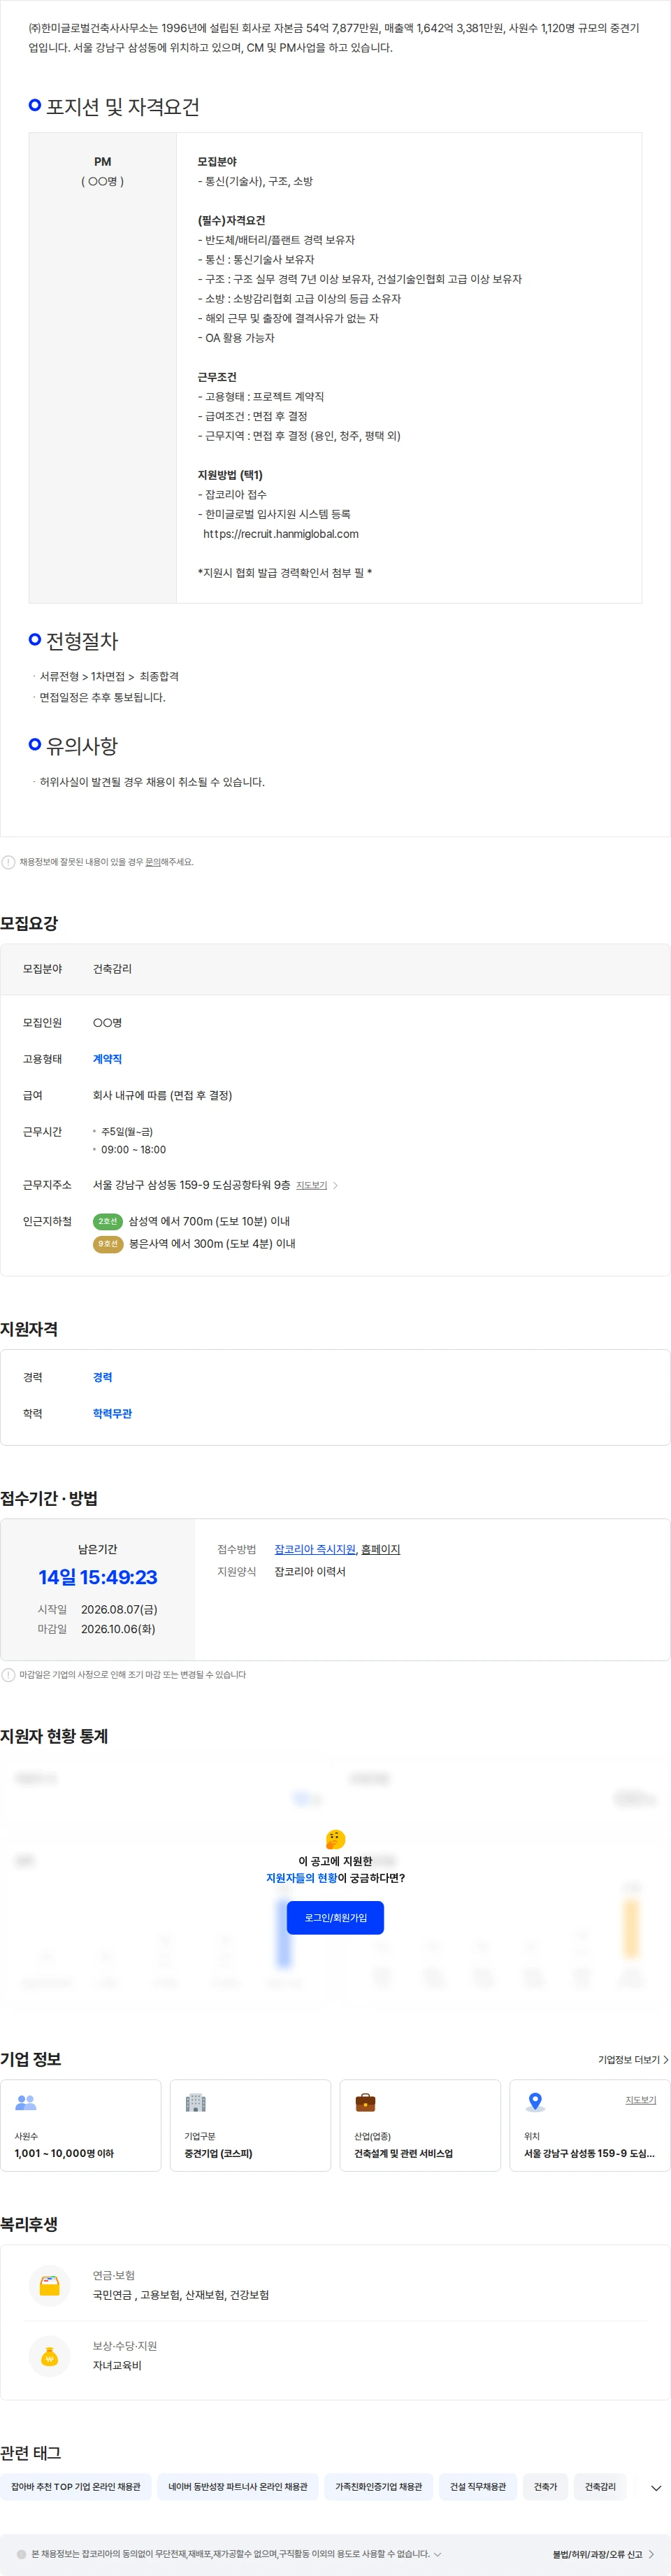
Task: Click chevron after 근무지주소 지도보기
Action: (x=335, y=1185)
